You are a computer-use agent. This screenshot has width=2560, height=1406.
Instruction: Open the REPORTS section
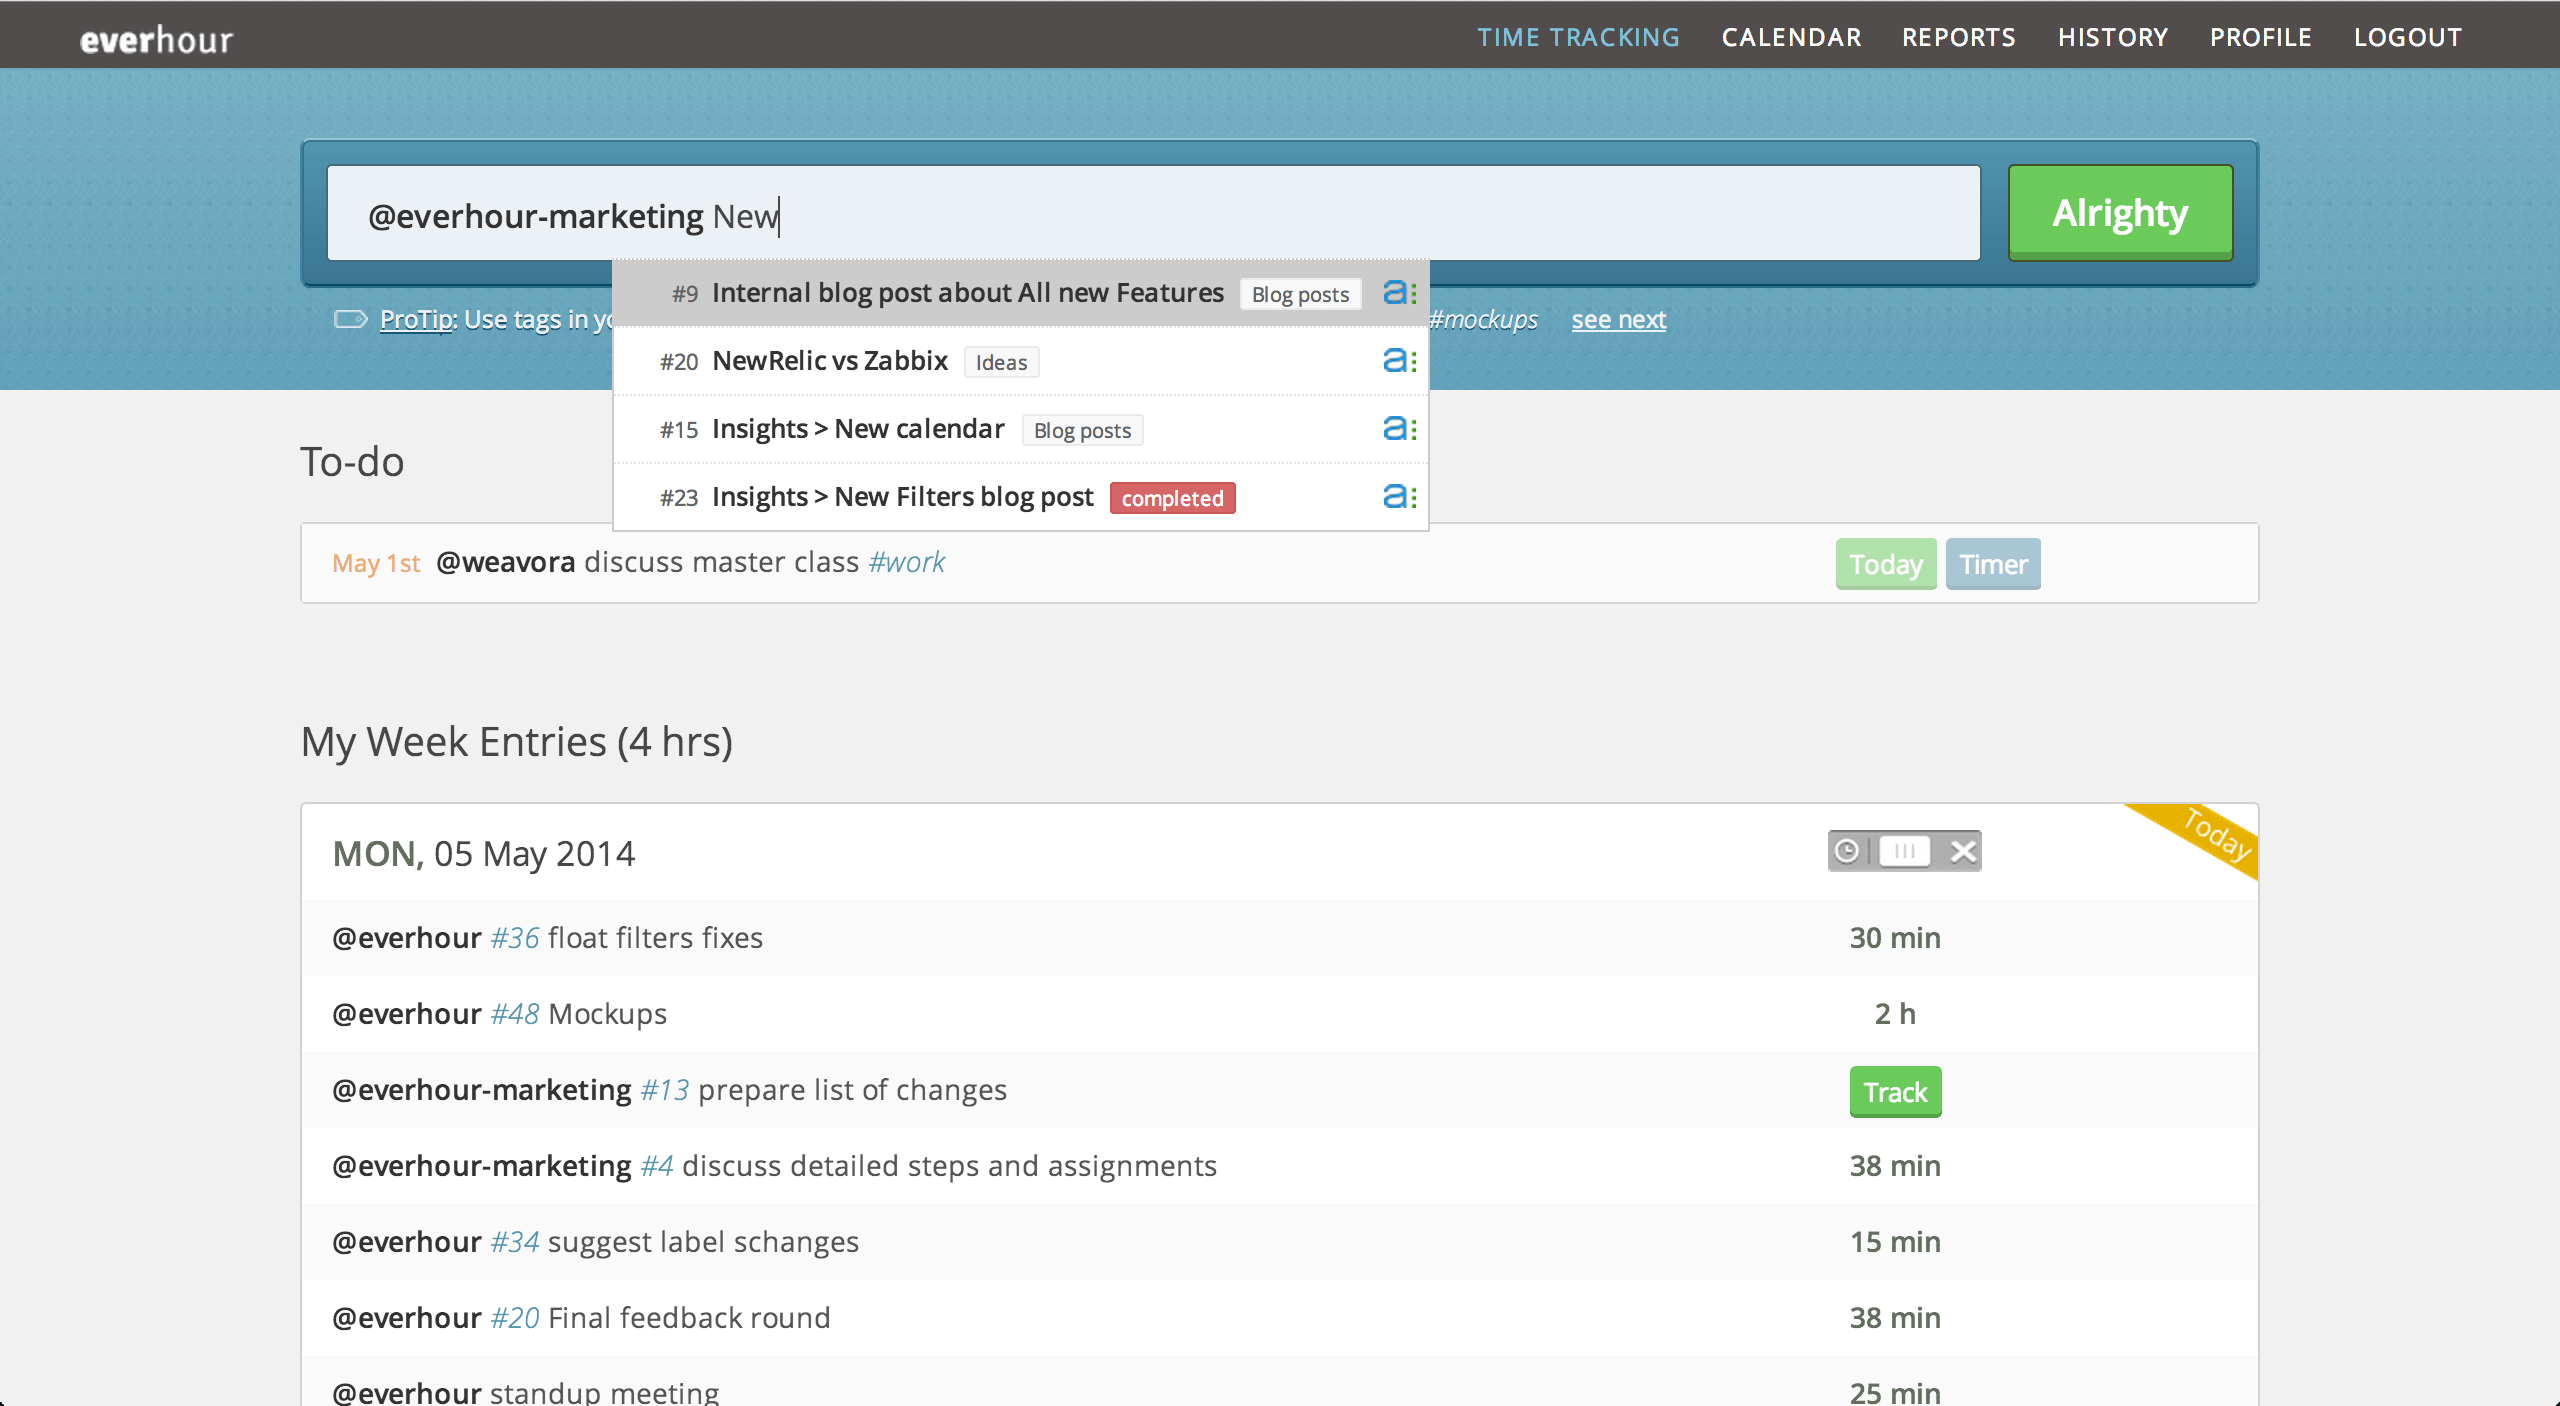click(1958, 36)
